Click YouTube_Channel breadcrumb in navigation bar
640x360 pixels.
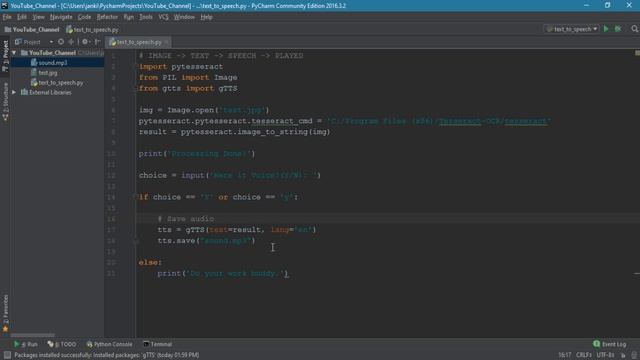[32, 29]
